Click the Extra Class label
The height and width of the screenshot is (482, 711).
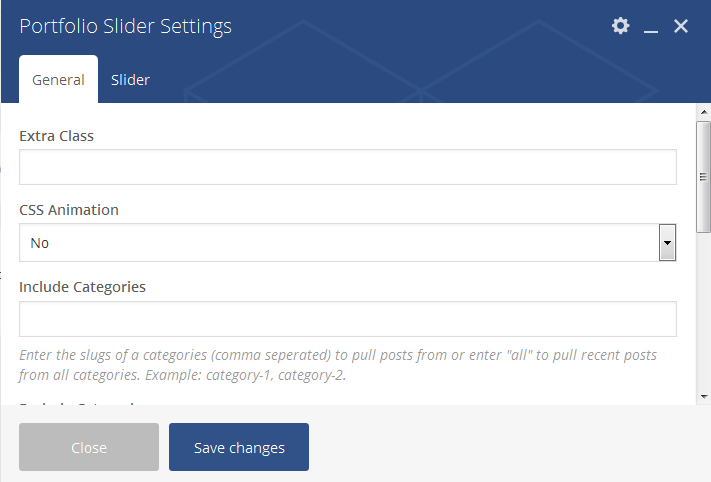56,135
